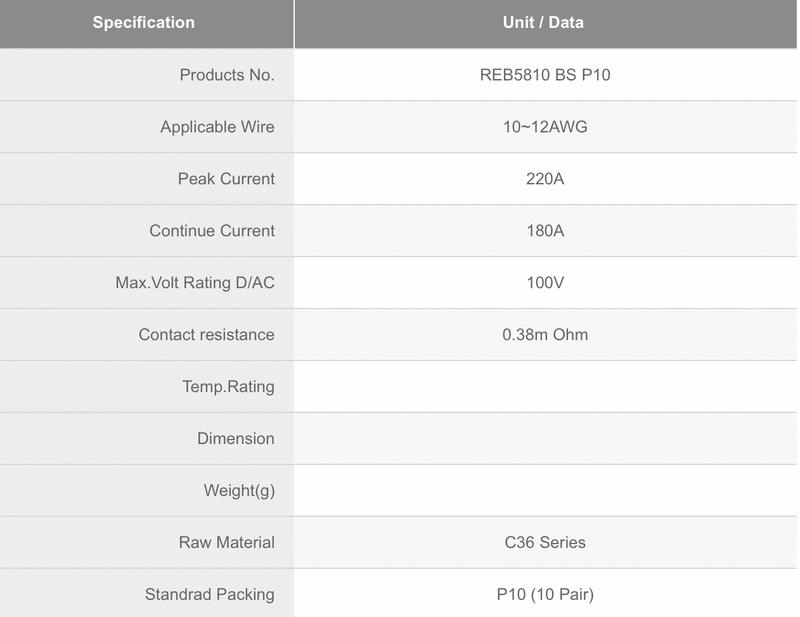Select the Continue Current label

[212, 231]
